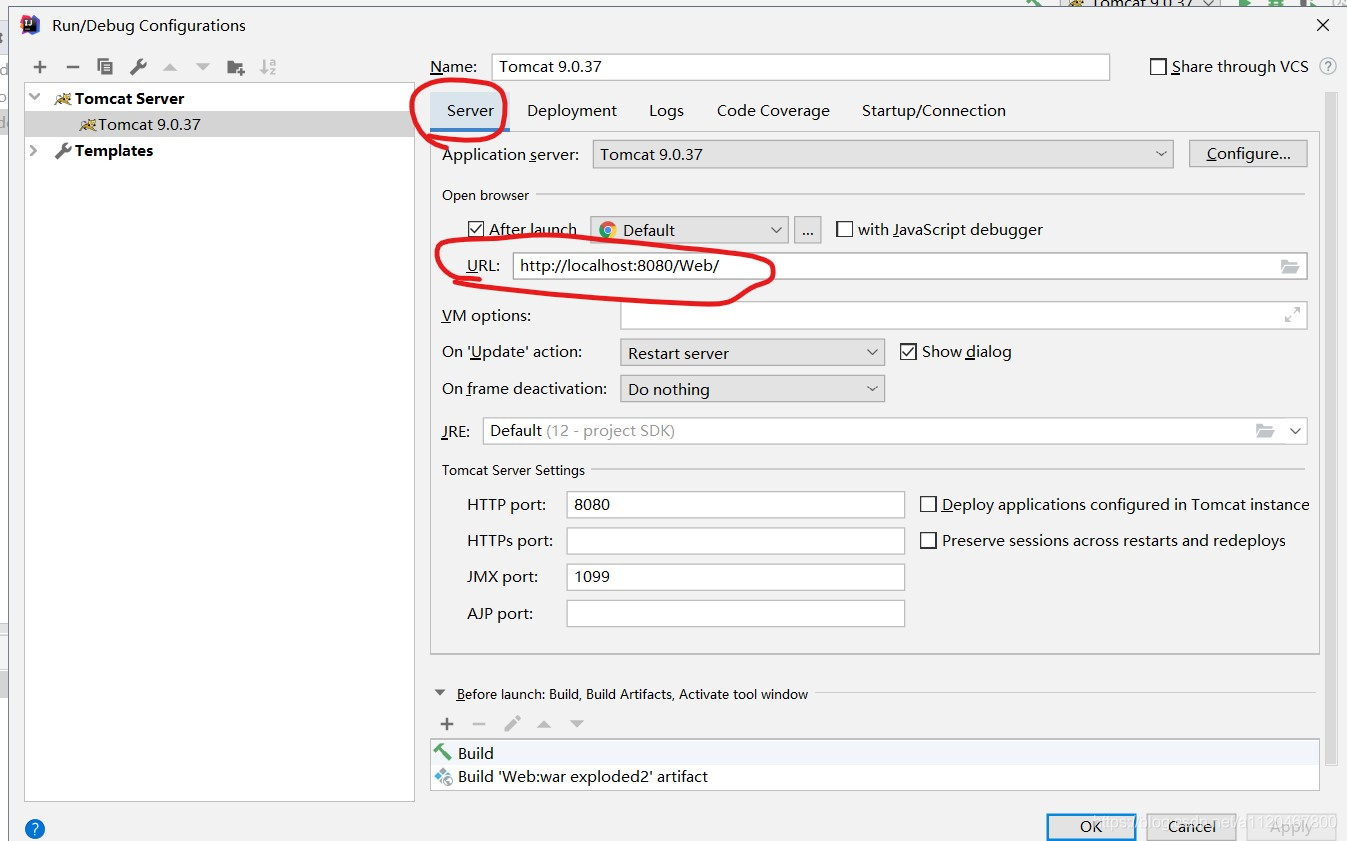Browse for JRE using the folder icon

1265,431
